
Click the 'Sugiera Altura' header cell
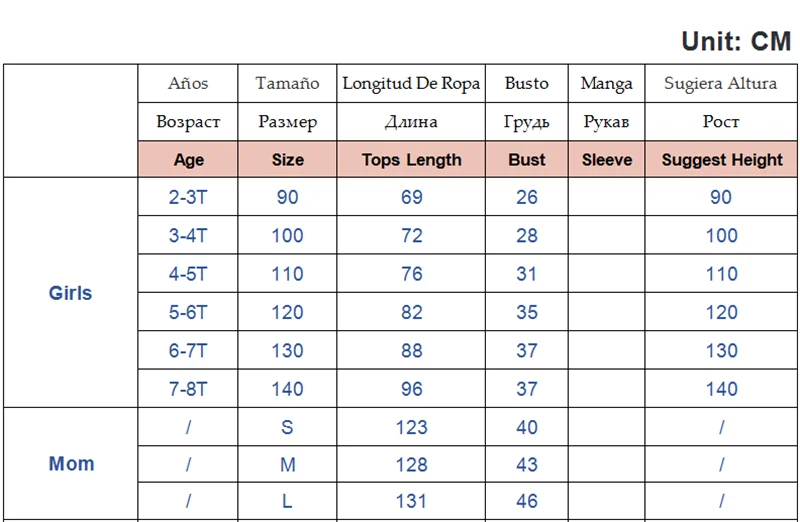[x=721, y=84]
